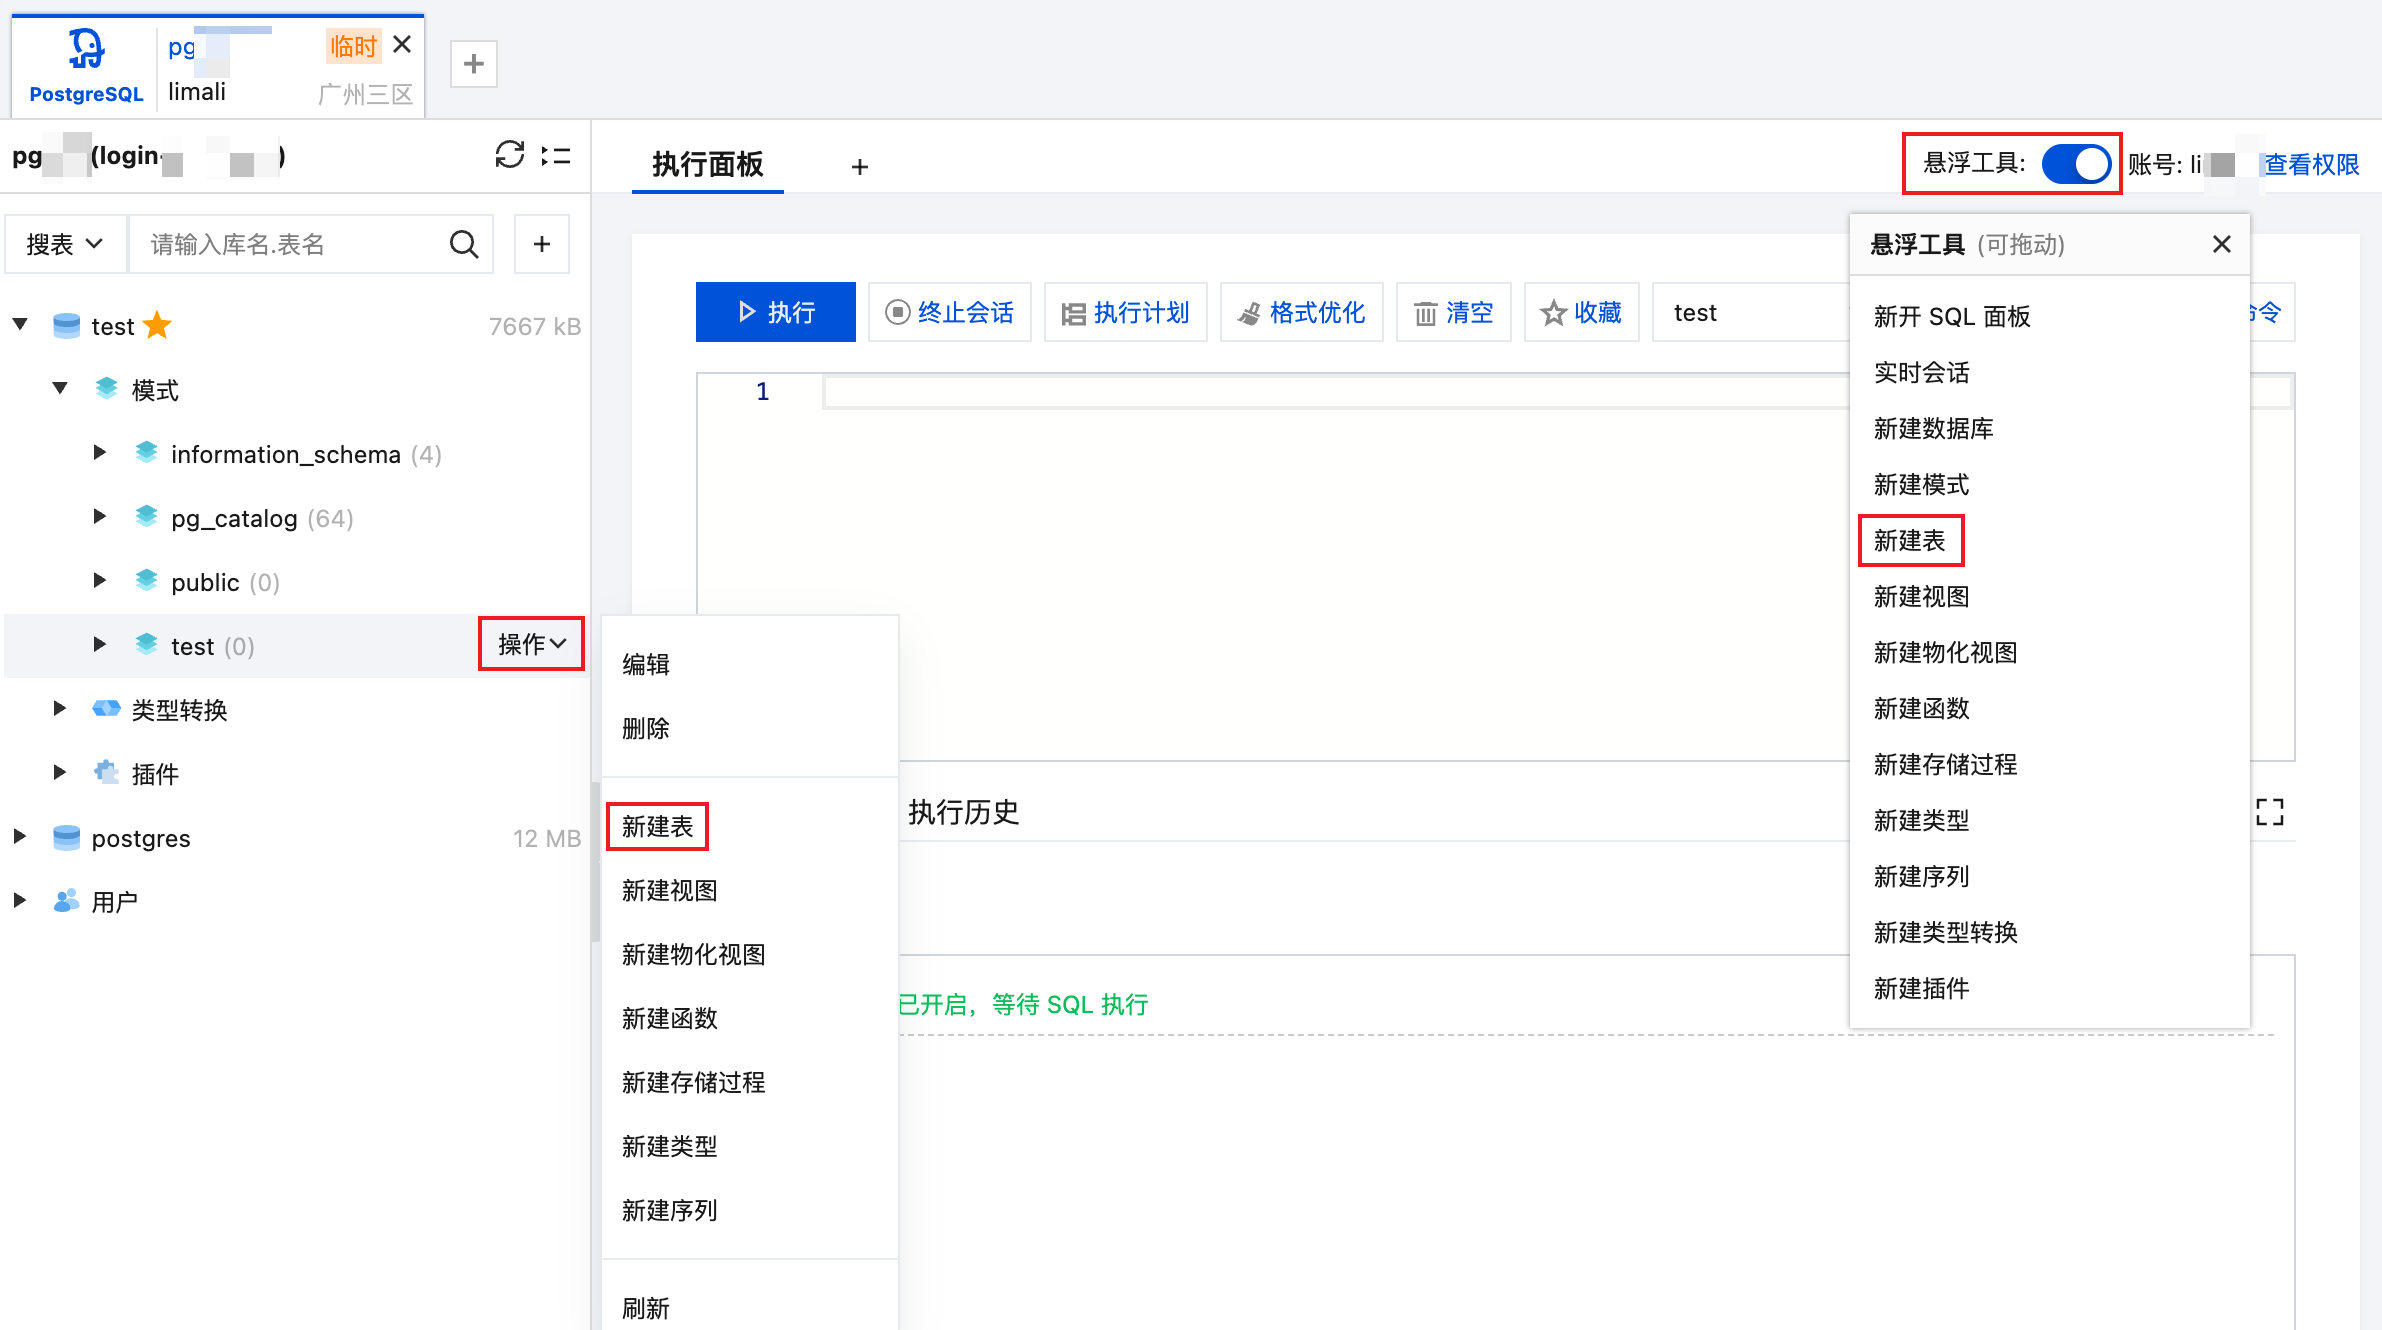Add a new execution panel tab
This screenshot has height=1330, width=2382.
859,166
